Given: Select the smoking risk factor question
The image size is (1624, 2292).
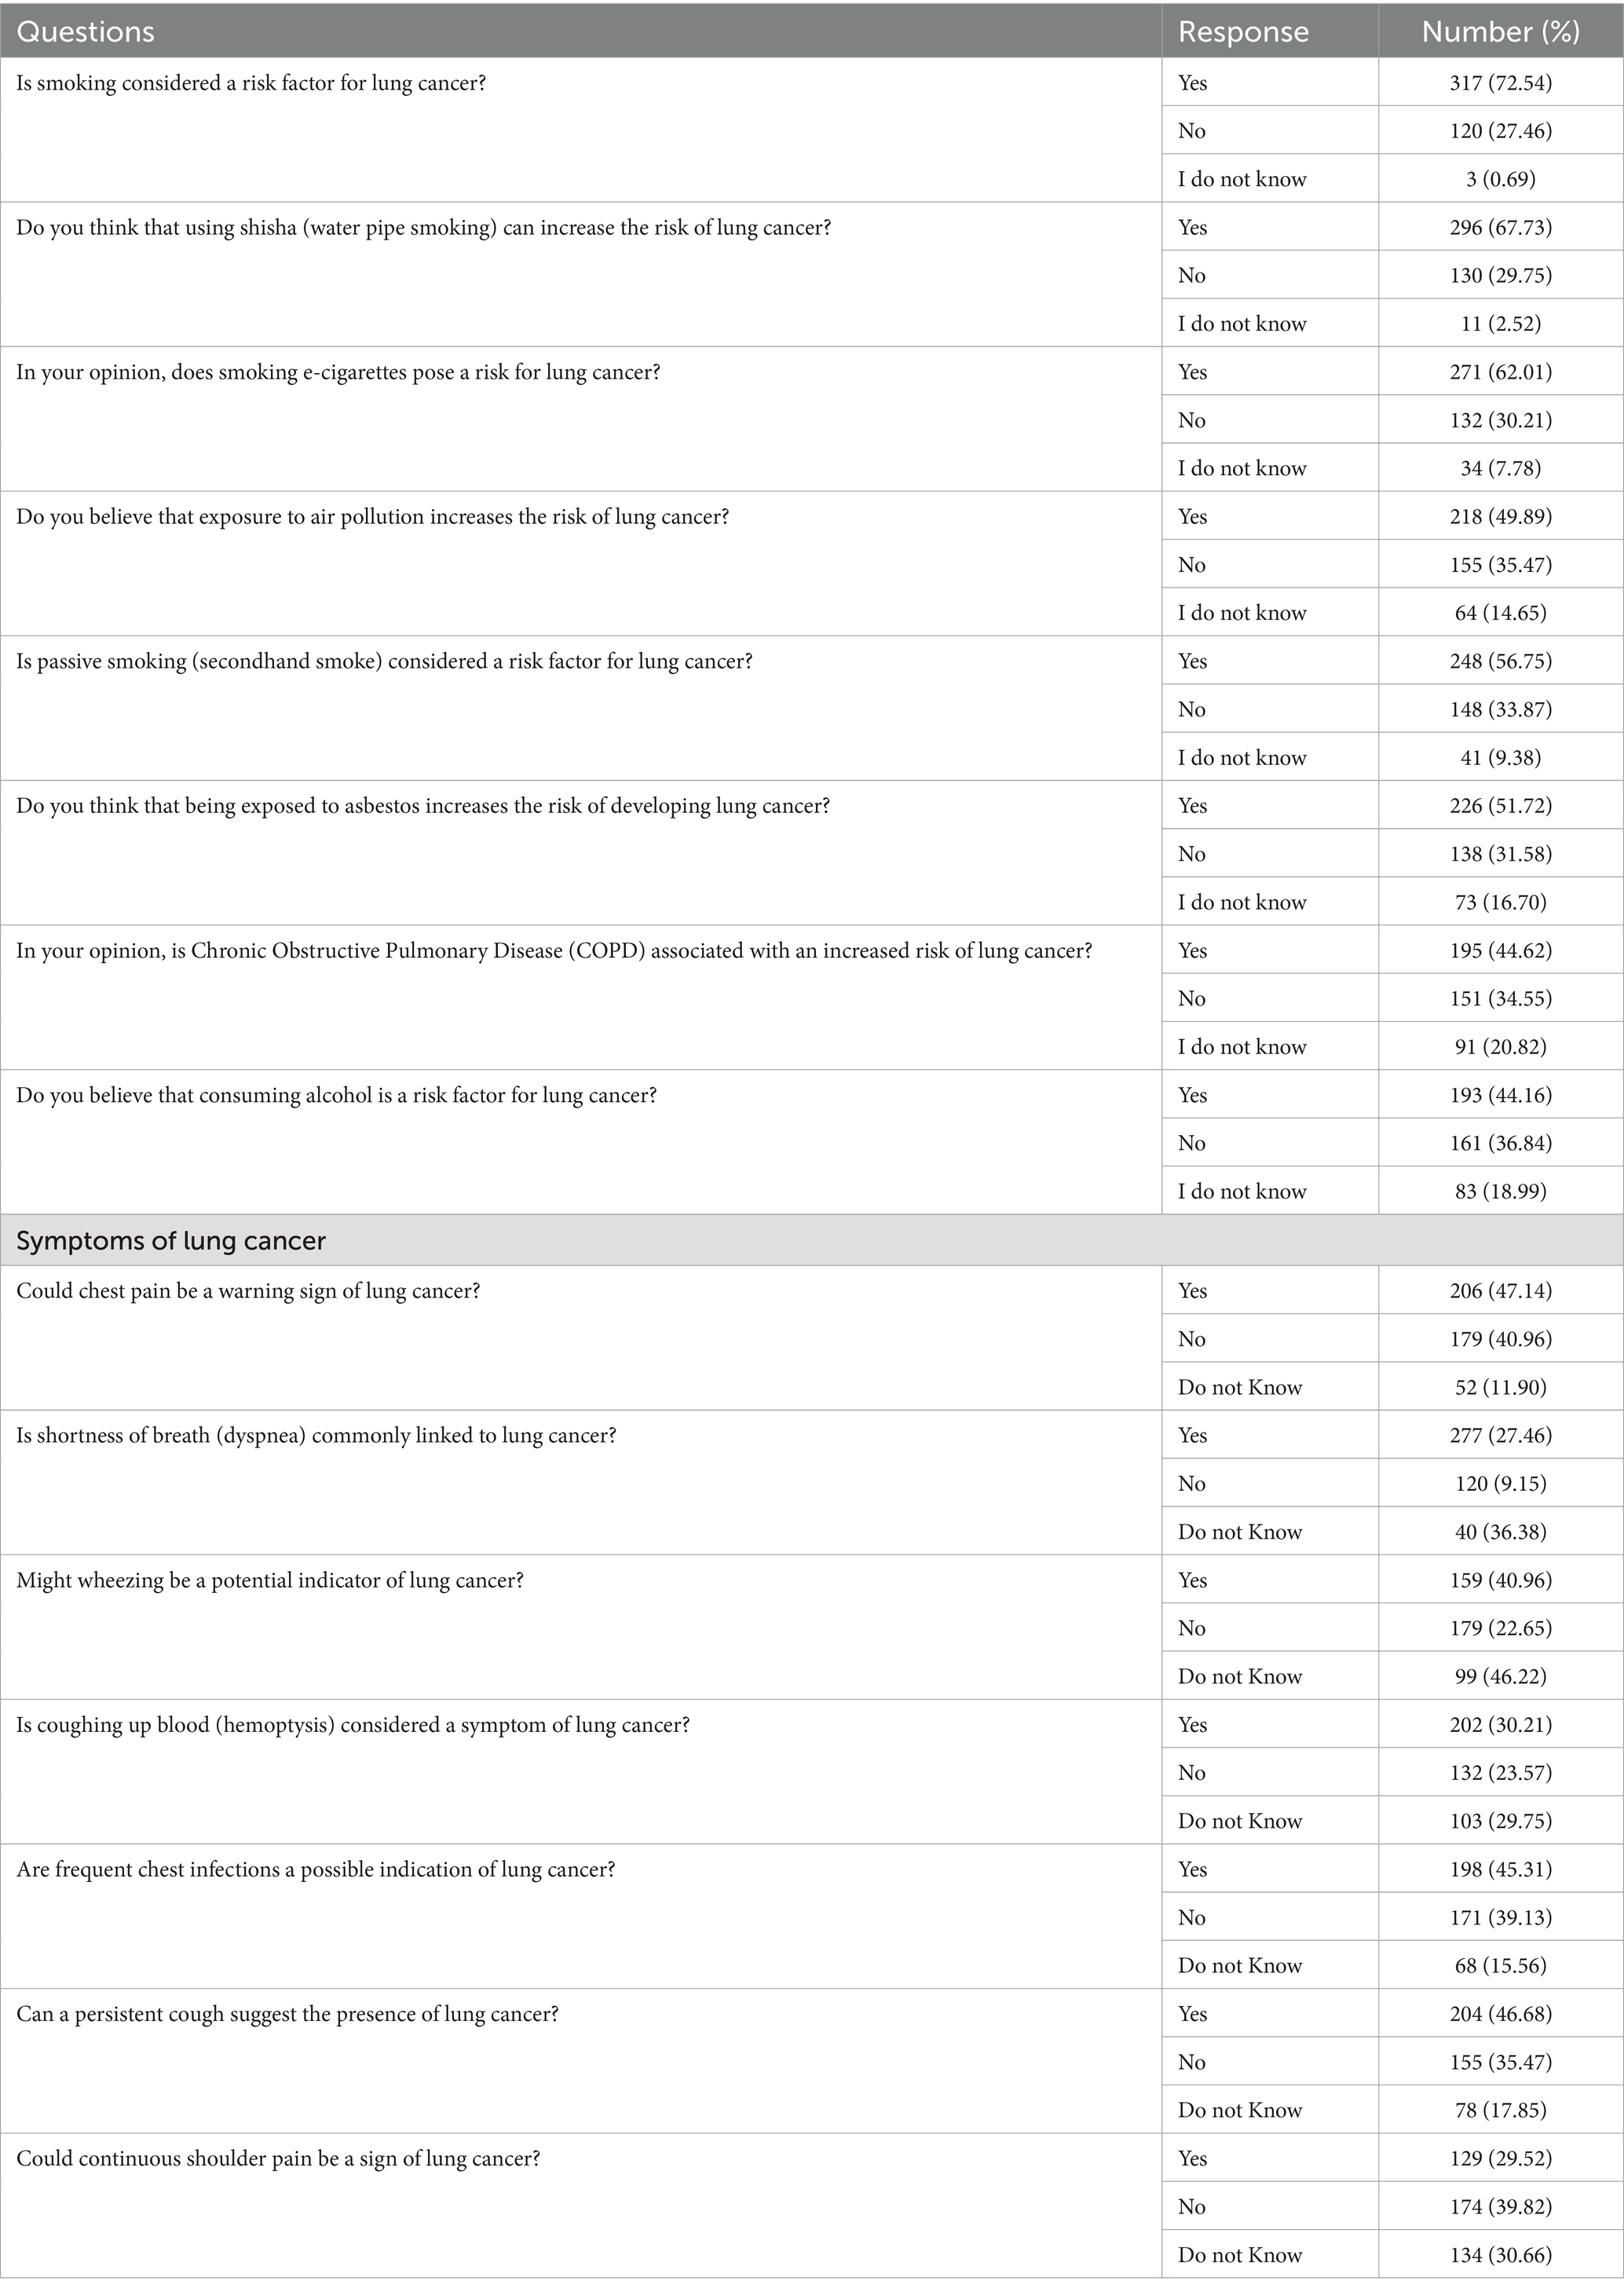Looking at the screenshot, I should (251, 83).
